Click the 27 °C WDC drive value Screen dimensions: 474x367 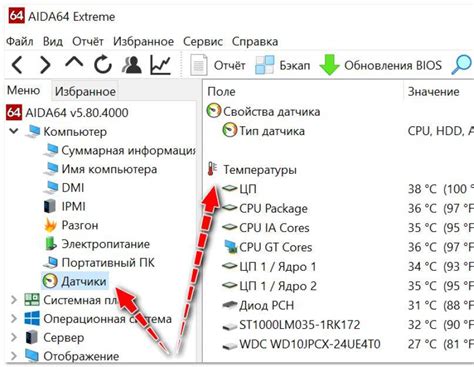[422, 344]
